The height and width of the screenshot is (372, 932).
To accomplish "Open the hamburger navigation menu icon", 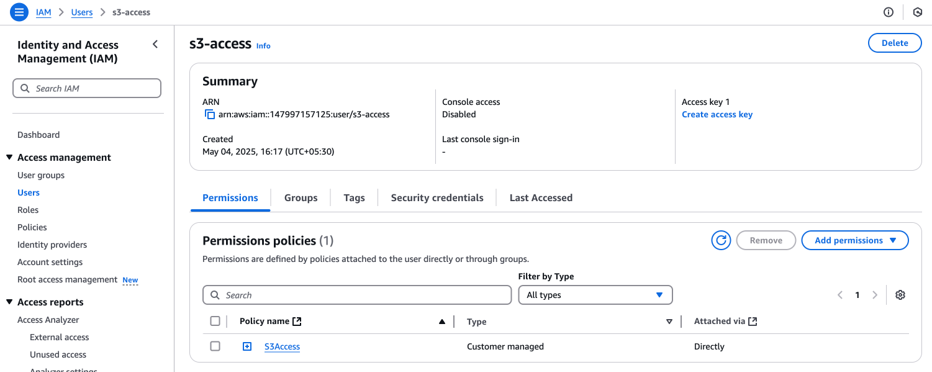I will pos(19,12).
